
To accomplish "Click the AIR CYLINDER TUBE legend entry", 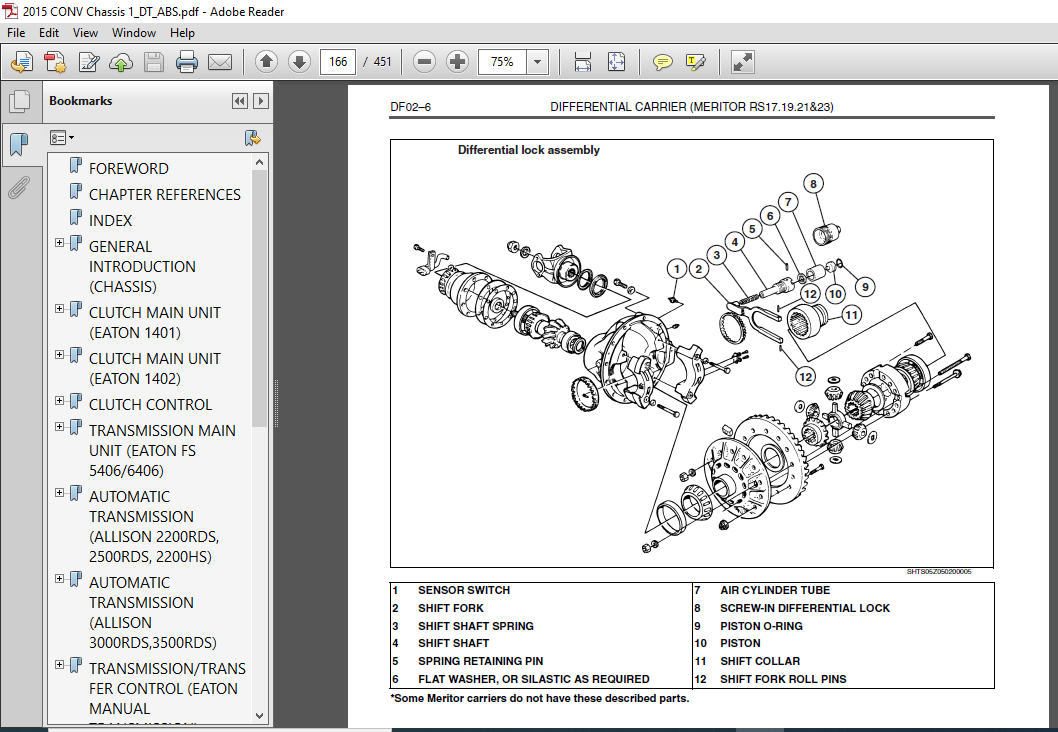I will [775, 590].
